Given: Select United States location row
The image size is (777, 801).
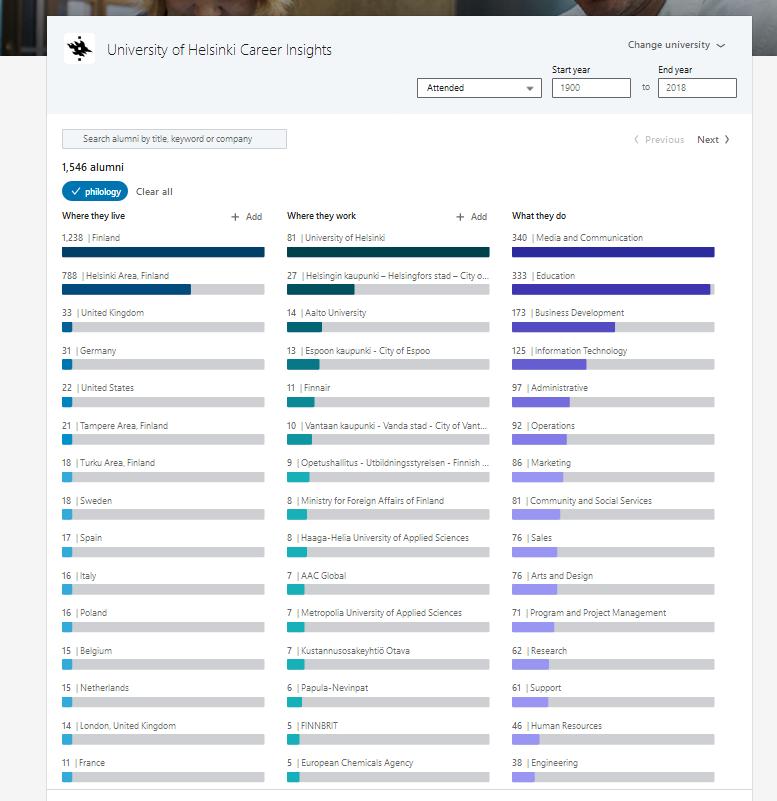Looking at the screenshot, I should (x=163, y=395).
